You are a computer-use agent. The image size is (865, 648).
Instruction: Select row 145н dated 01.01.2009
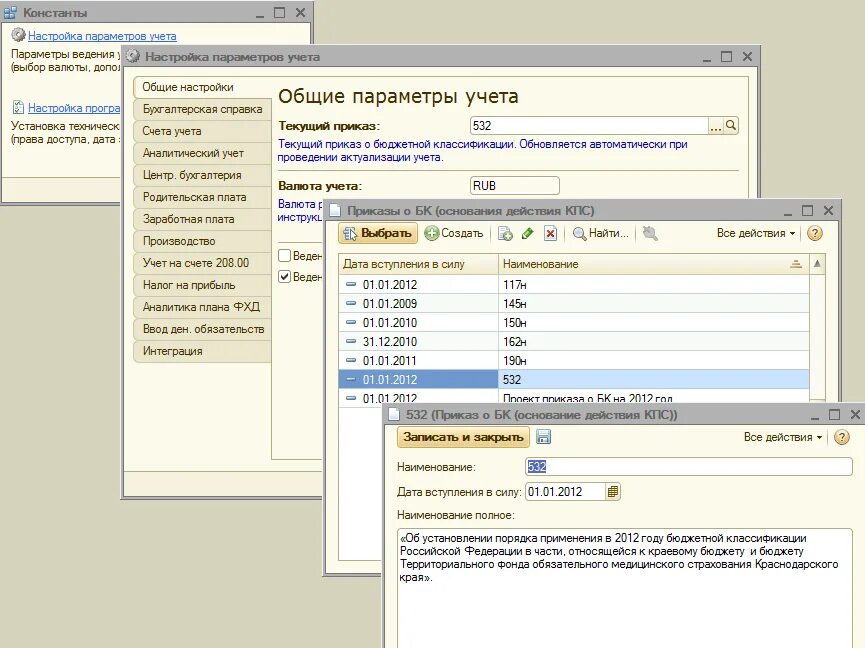click(x=574, y=303)
